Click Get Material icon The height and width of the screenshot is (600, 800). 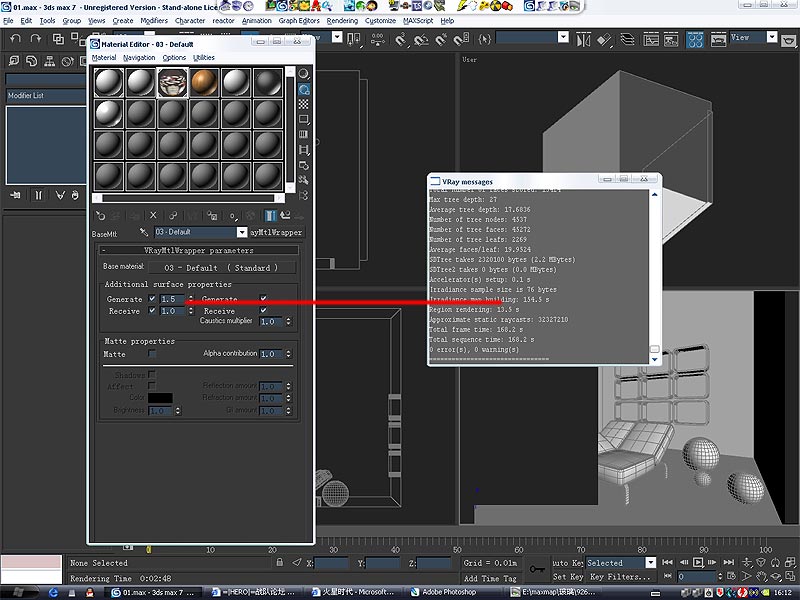[101, 216]
